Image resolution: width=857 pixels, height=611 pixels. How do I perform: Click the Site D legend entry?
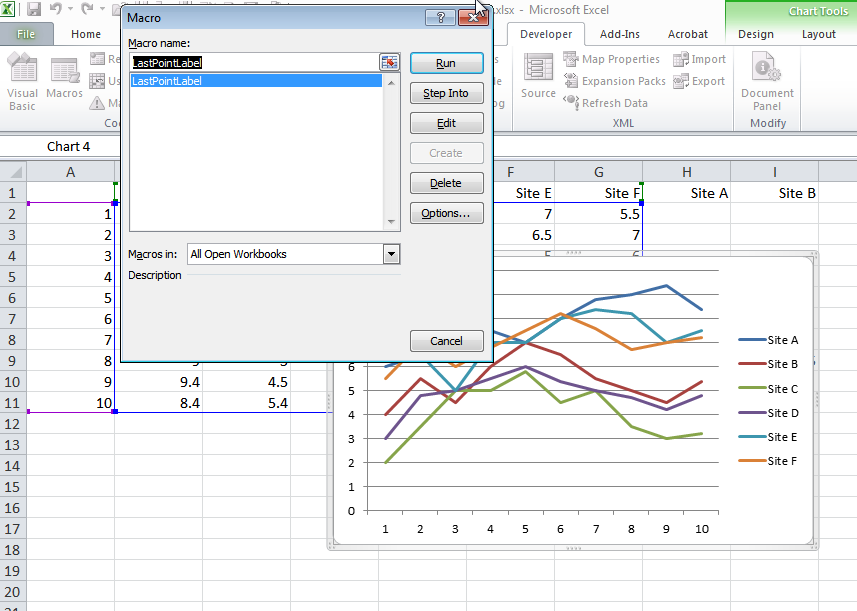(768, 413)
